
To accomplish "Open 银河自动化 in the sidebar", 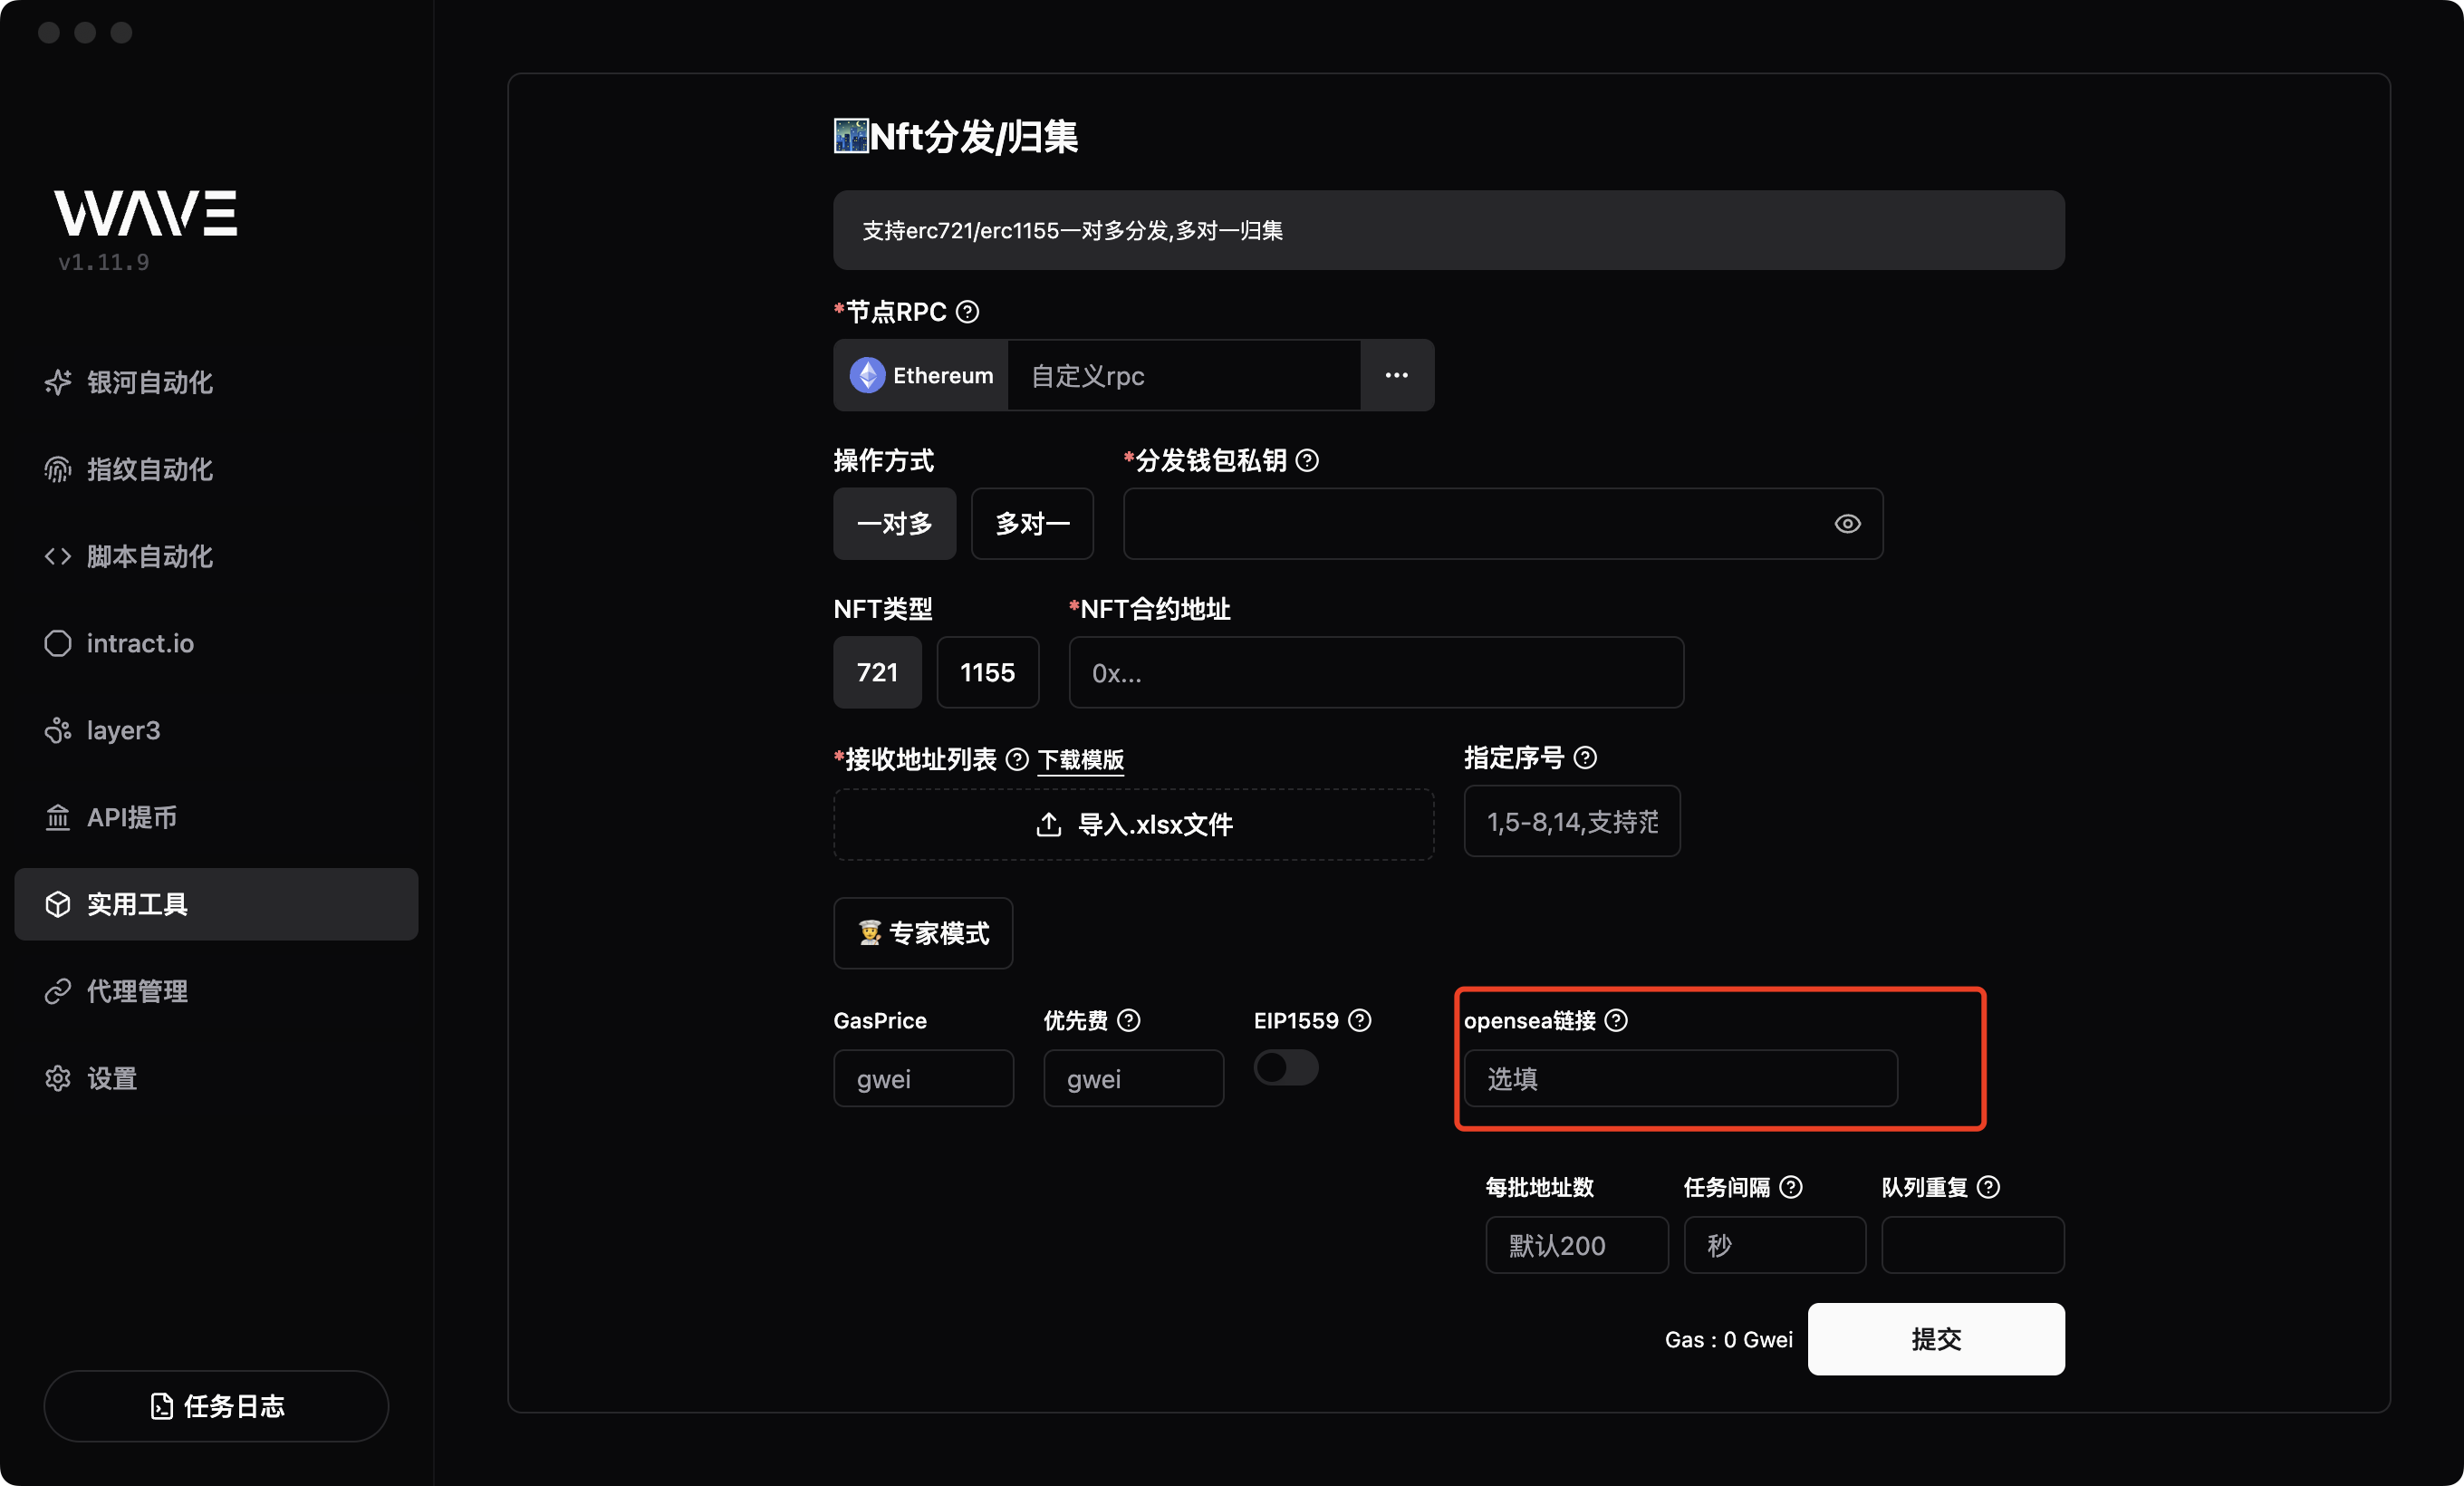I will click(149, 382).
